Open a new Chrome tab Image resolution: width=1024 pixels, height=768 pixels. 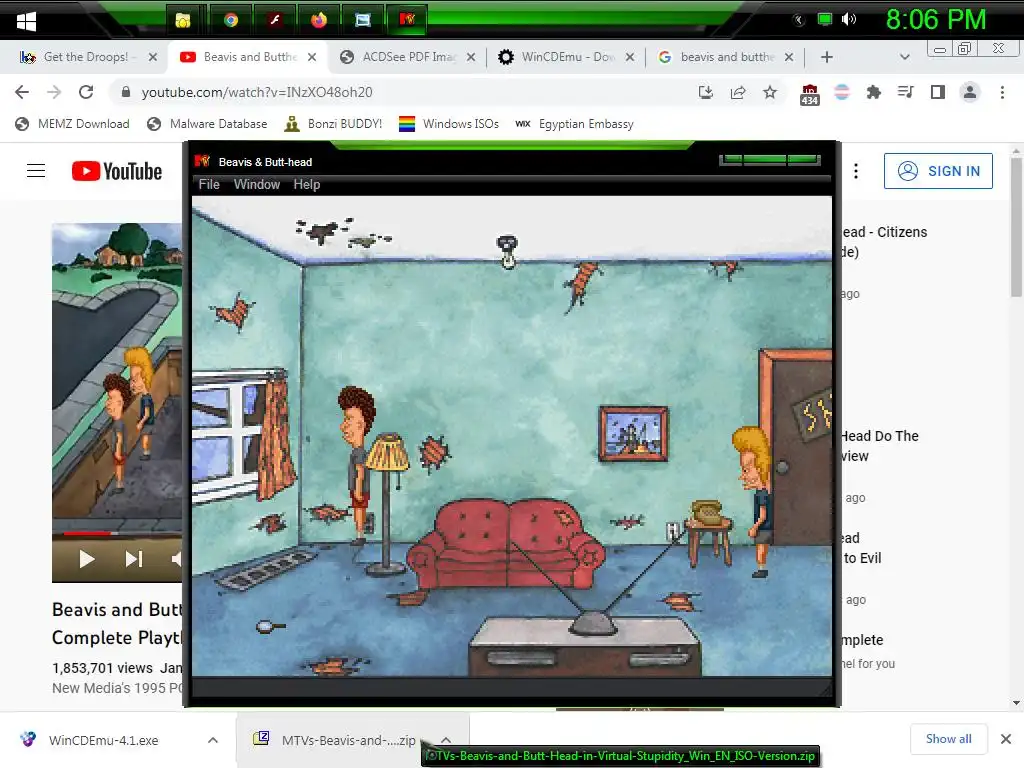(x=826, y=57)
